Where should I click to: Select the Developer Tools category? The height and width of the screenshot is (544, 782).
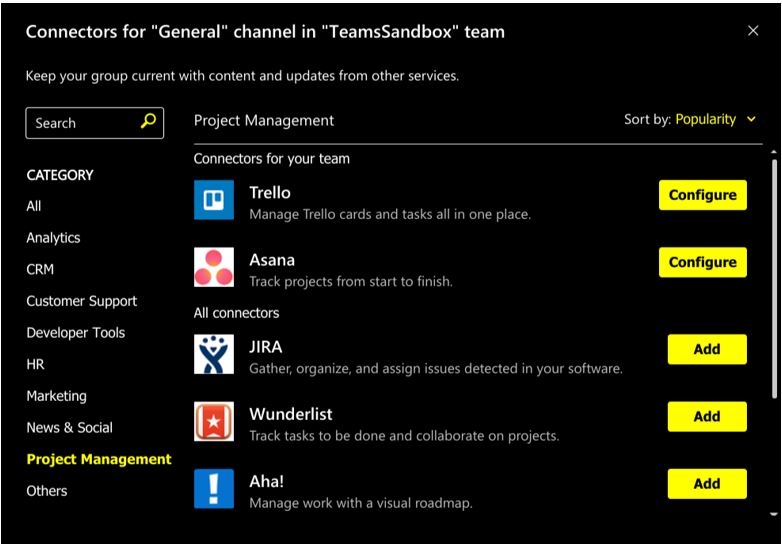pyautogui.click(x=76, y=333)
